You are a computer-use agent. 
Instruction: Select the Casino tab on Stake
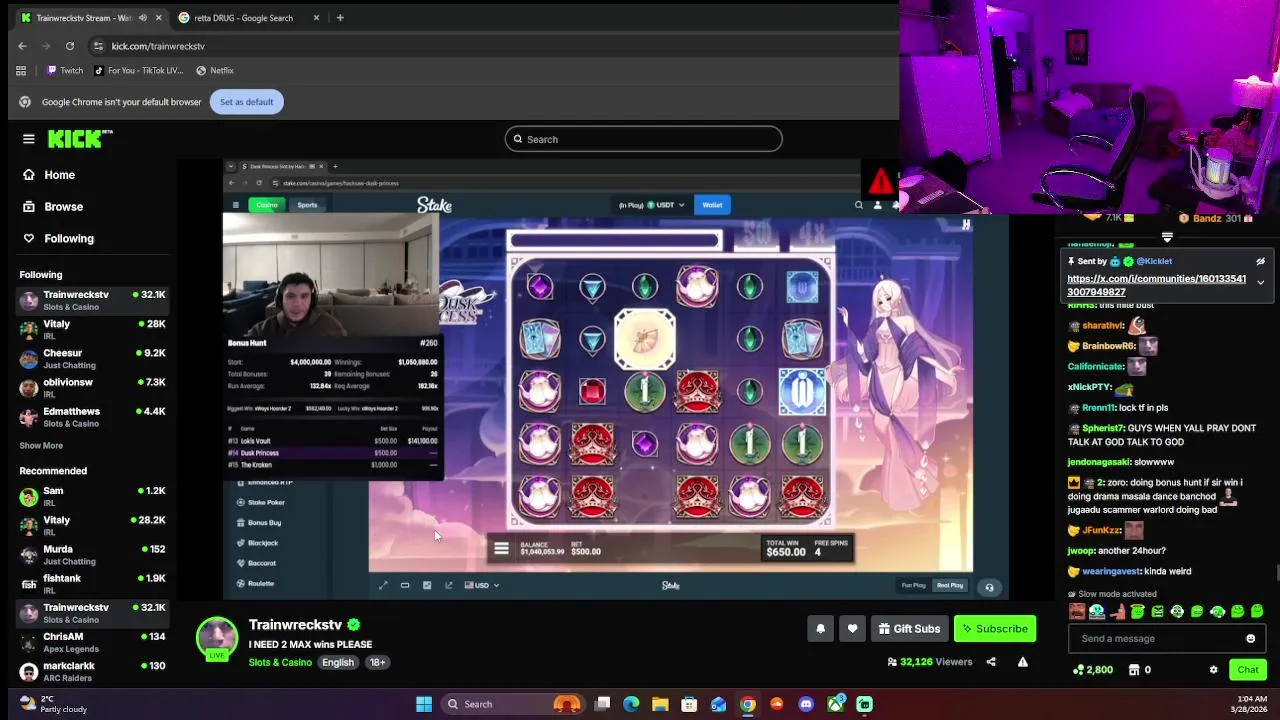tap(266, 205)
